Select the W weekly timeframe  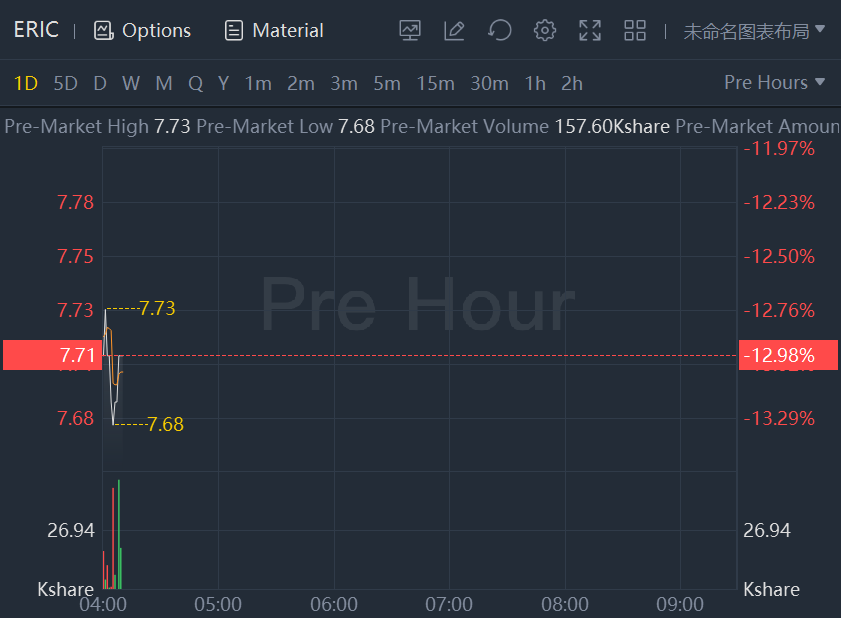click(131, 83)
